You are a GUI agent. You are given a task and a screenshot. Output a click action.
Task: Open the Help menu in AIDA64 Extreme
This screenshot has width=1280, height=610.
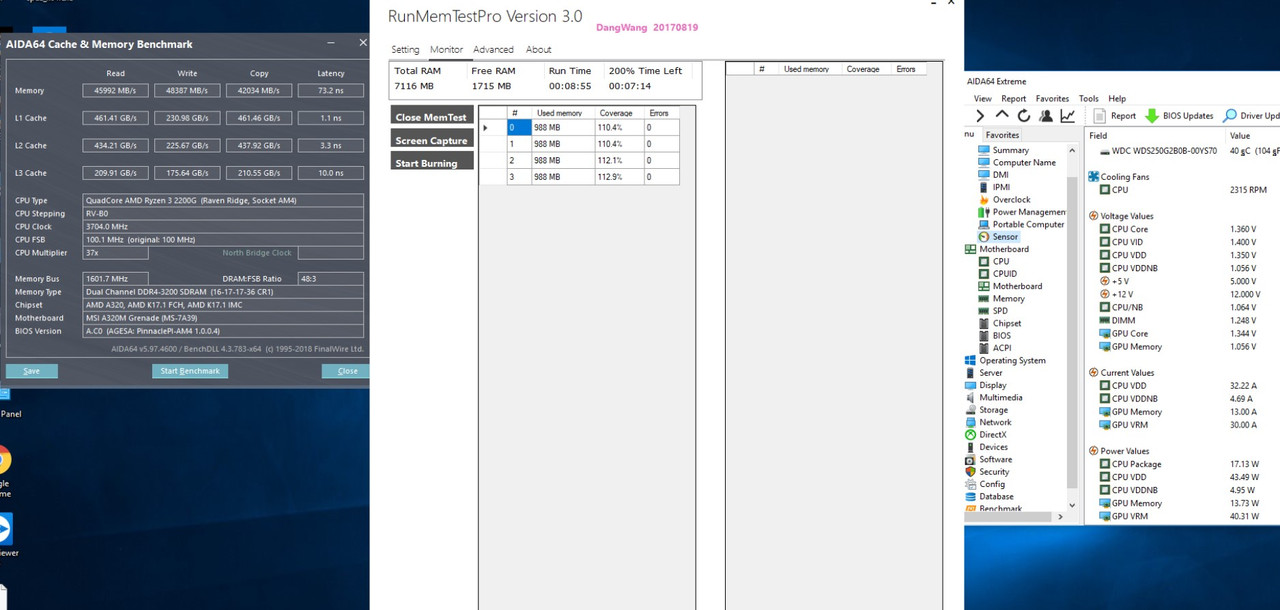(1117, 99)
